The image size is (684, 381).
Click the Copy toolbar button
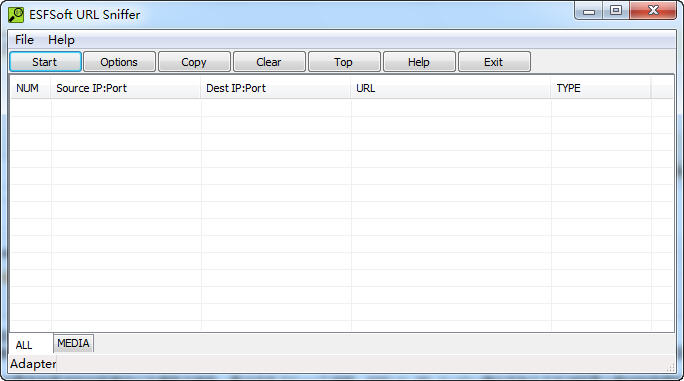point(194,62)
